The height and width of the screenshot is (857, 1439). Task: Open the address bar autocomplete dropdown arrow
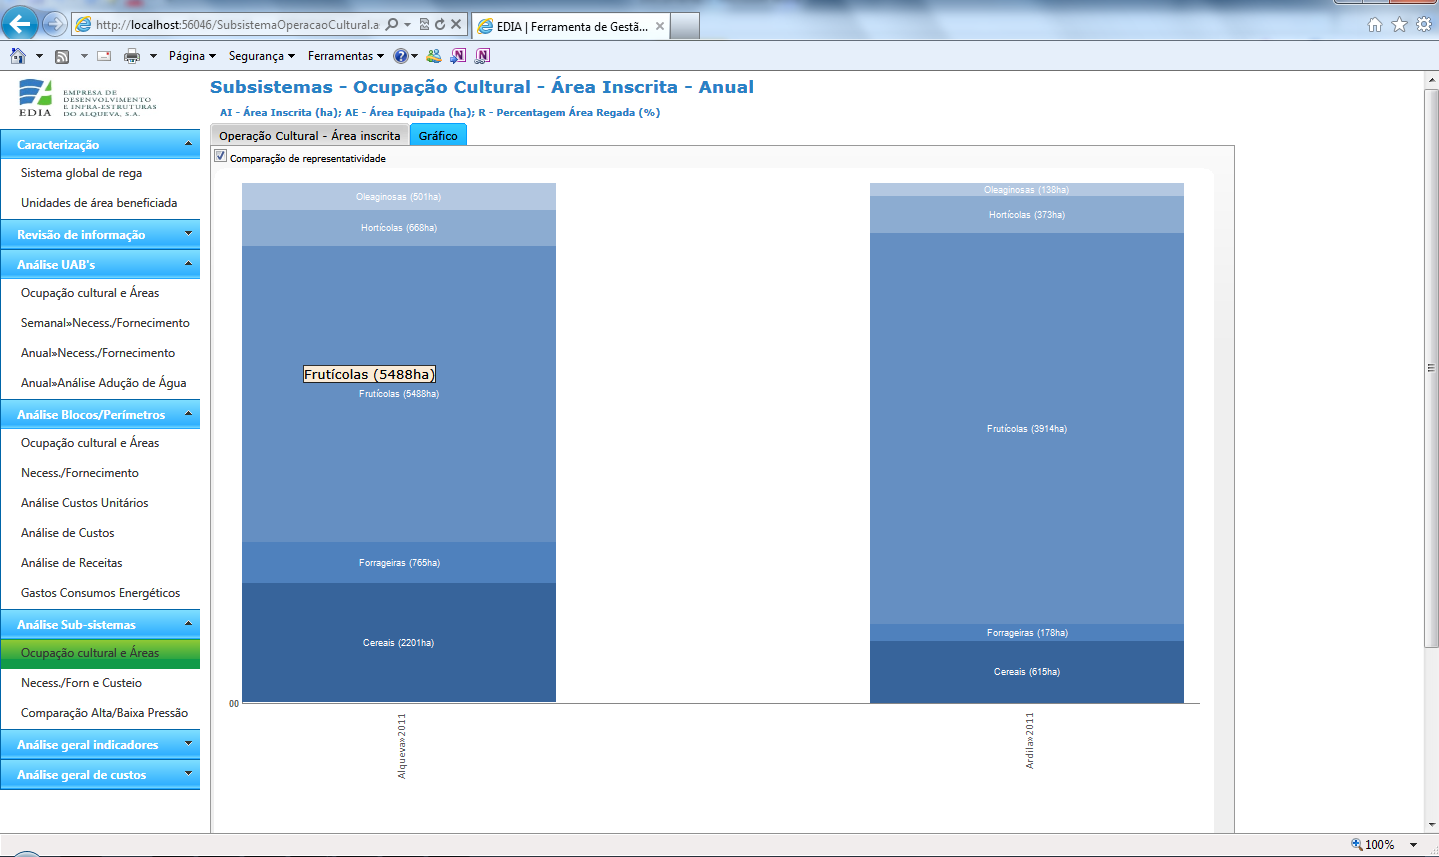[407, 24]
